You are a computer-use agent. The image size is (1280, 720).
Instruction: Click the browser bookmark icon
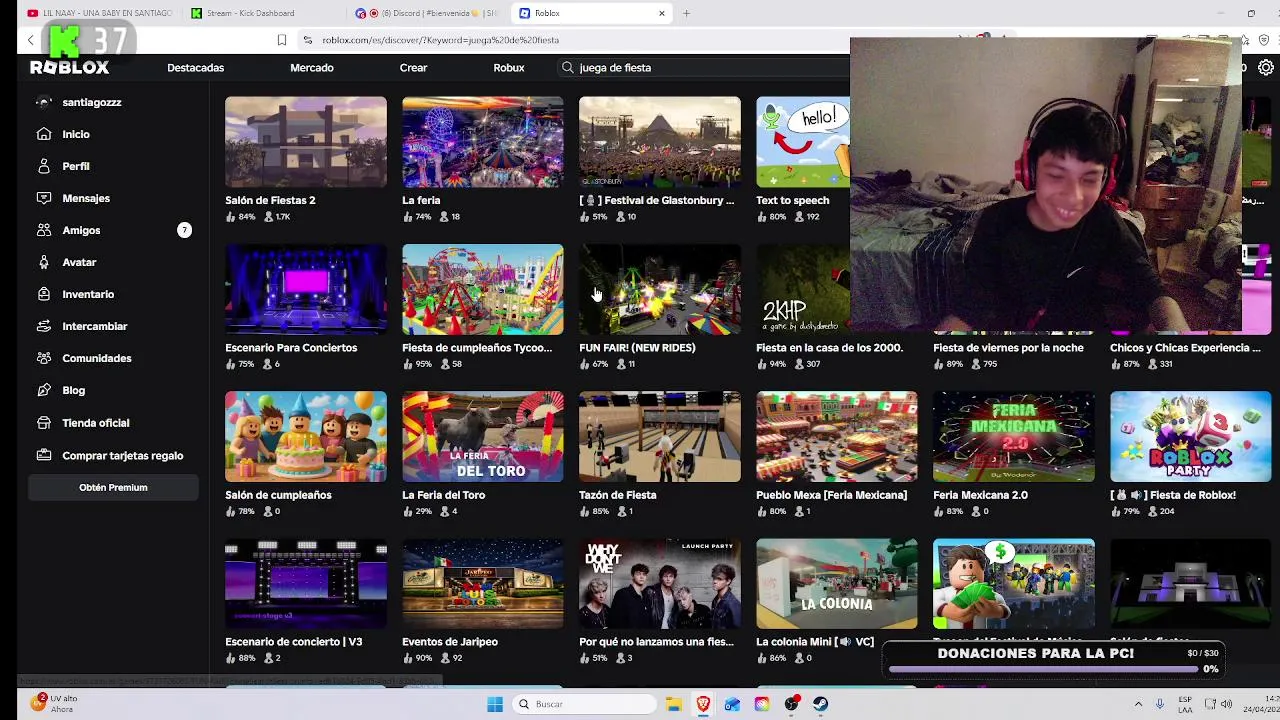point(282,40)
